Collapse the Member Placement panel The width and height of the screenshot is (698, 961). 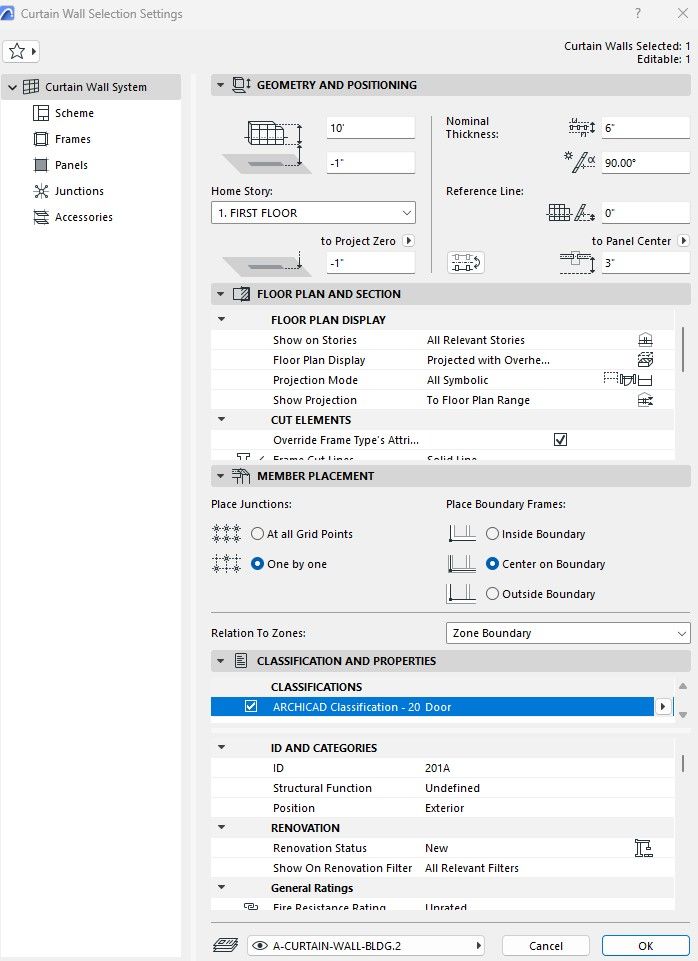point(221,476)
